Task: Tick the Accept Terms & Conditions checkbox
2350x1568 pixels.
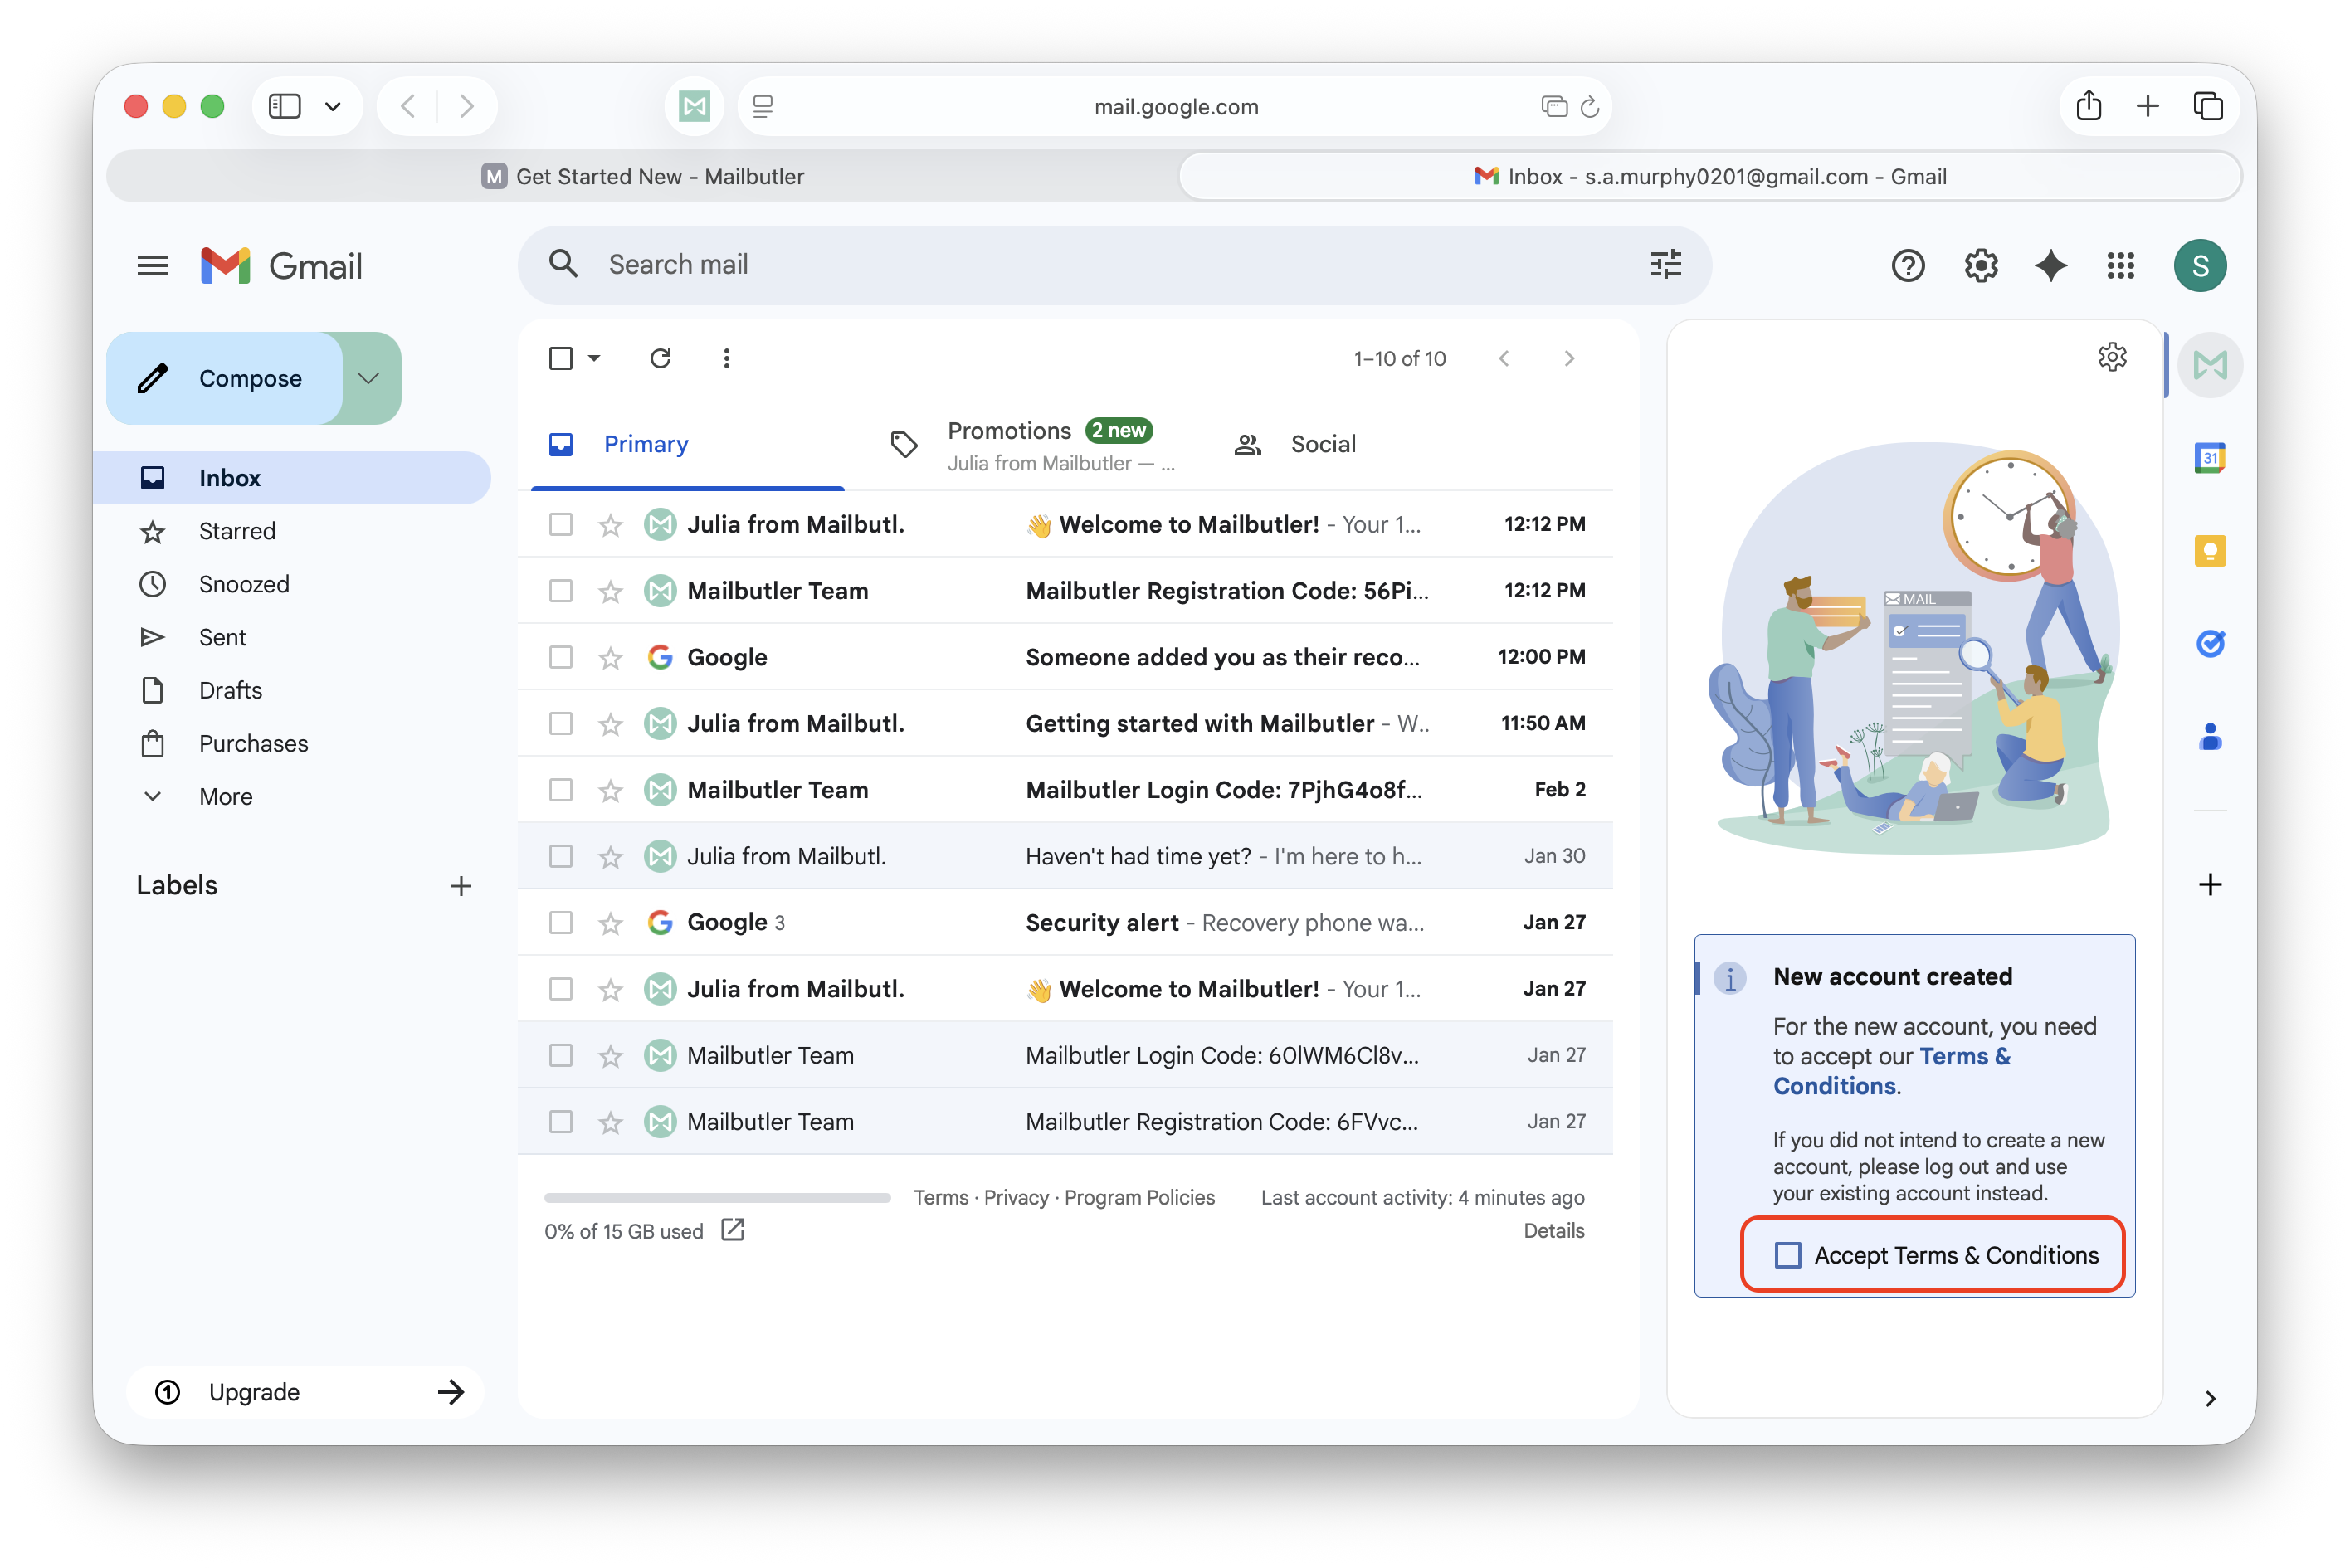Action: [1787, 1255]
